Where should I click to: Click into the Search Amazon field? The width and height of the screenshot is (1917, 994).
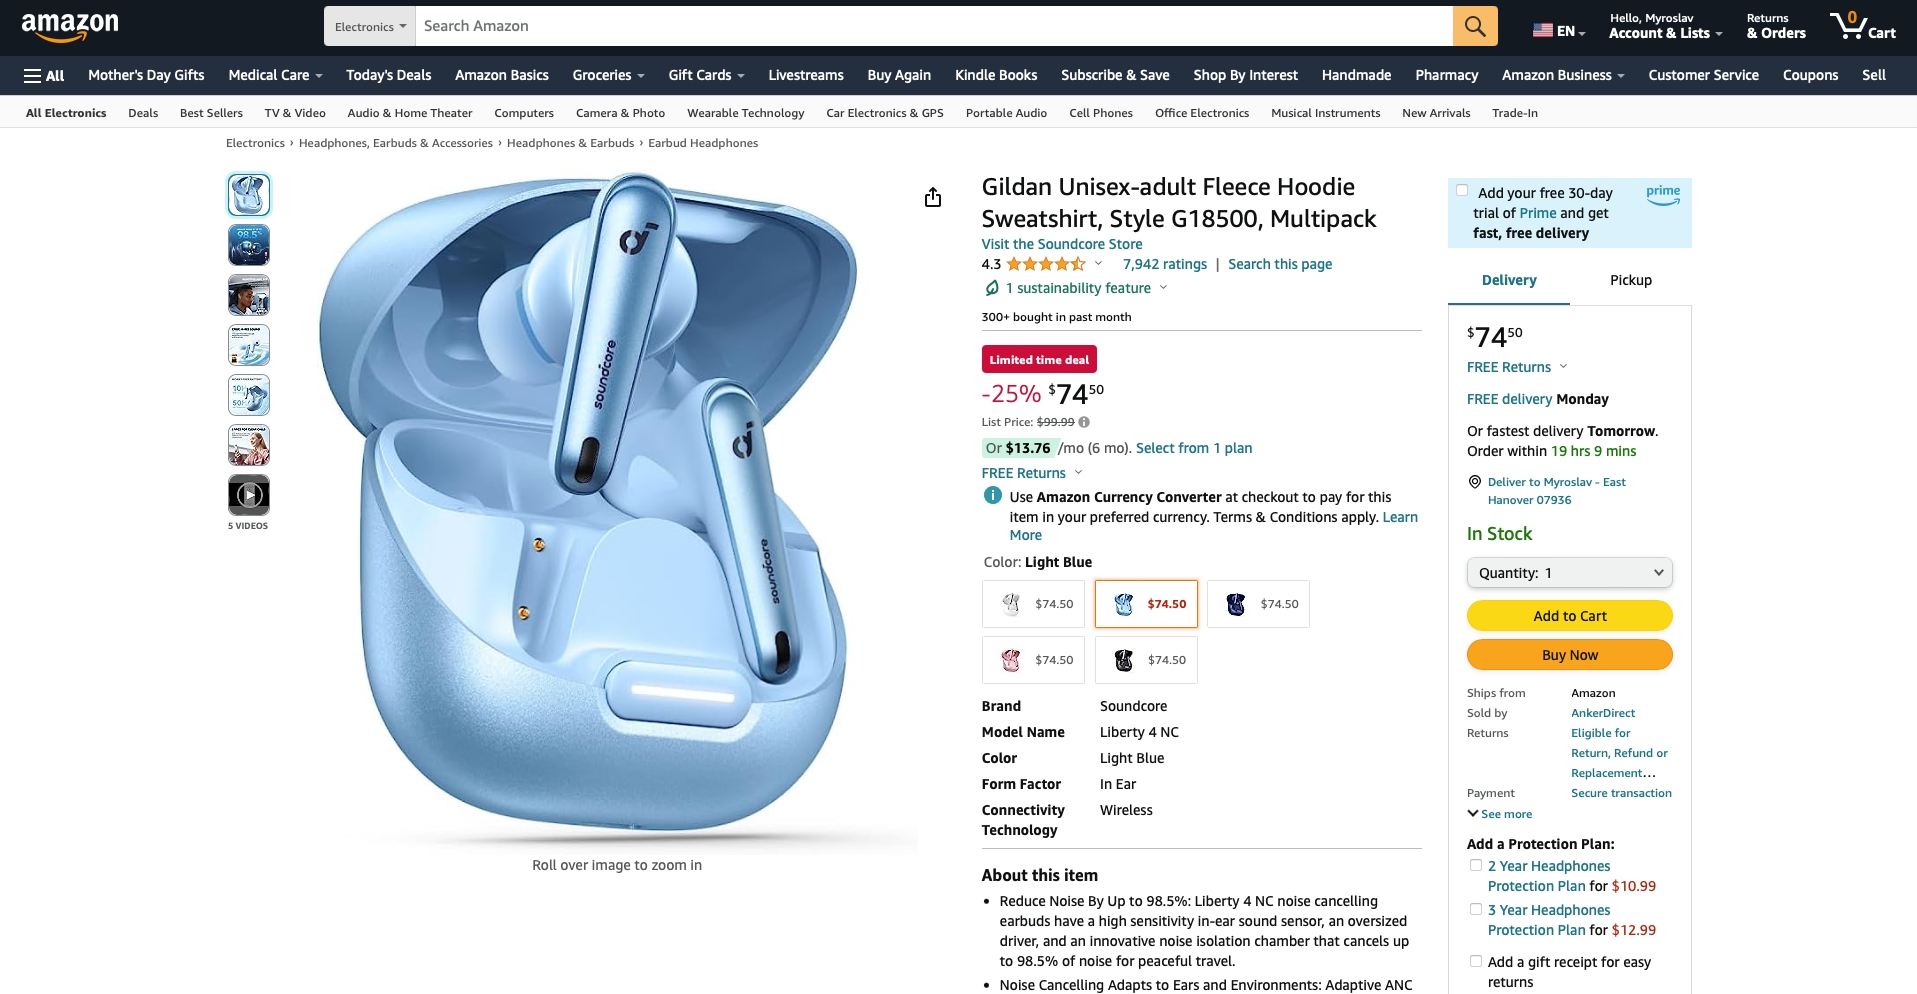pyautogui.click(x=934, y=26)
